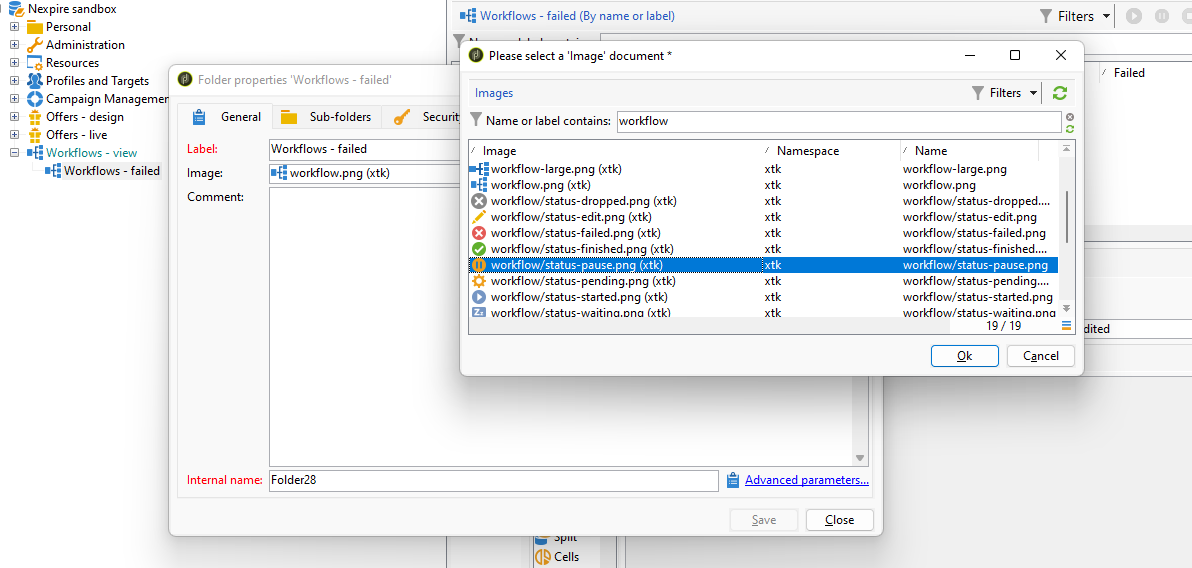This screenshot has height=568, width=1192.
Task: Collapse the Workflows - view node
Action: coord(14,153)
